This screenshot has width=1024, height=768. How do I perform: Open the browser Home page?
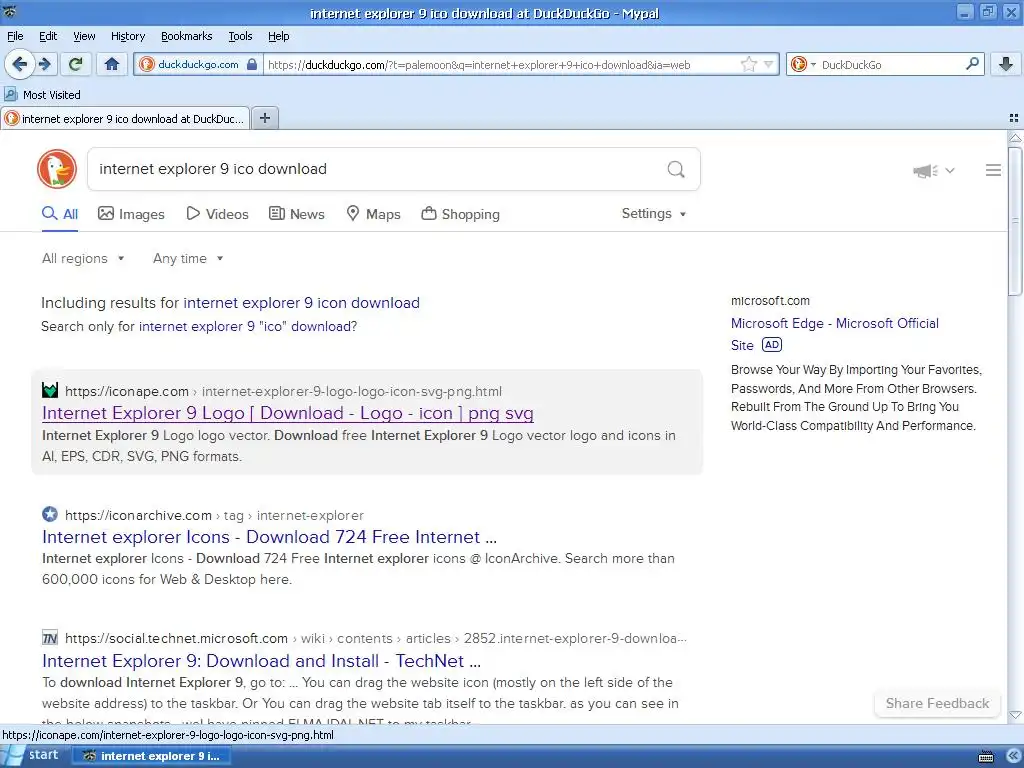pyautogui.click(x=112, y=64)
